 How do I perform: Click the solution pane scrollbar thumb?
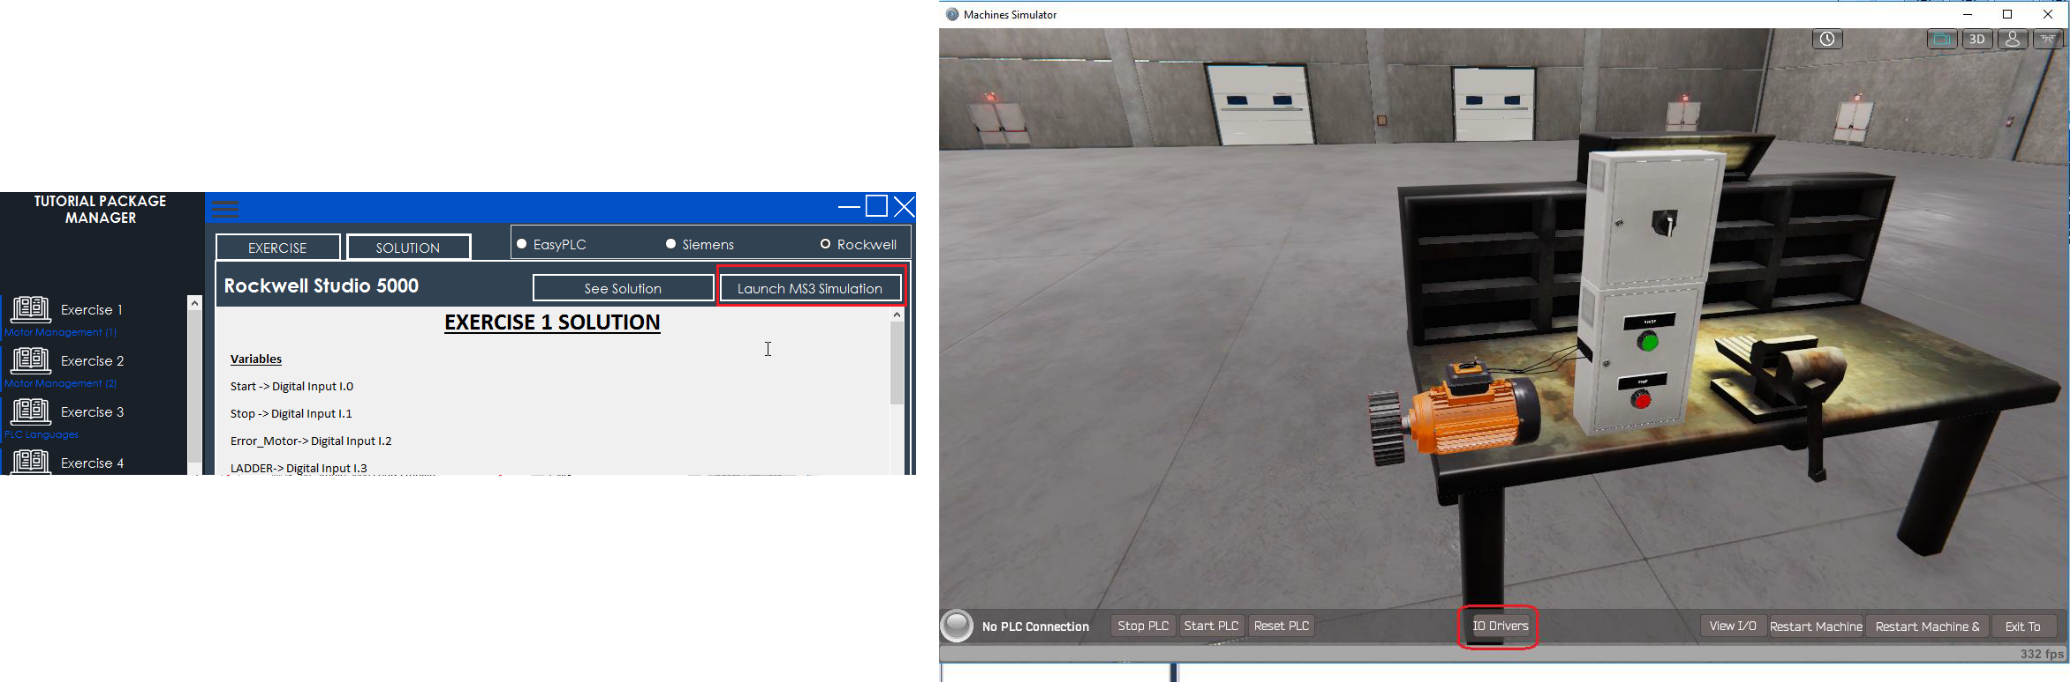(x=897, y=363)
